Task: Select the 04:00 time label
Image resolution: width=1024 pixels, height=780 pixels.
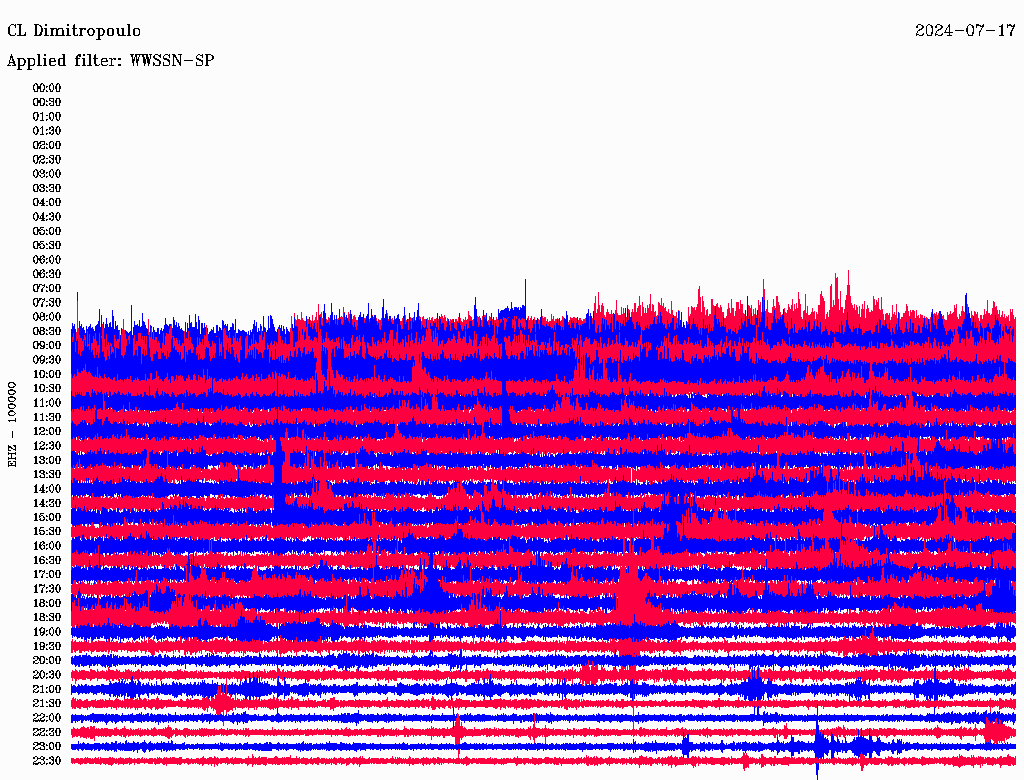Action: click(x=47, y=203)
